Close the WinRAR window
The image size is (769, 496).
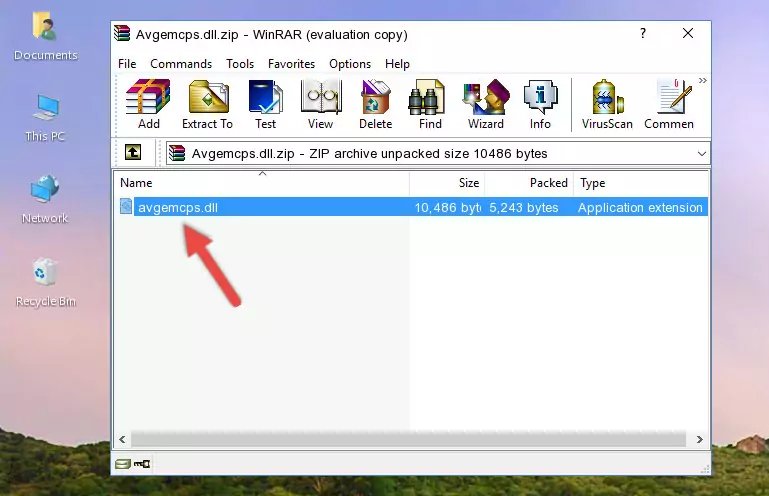click(x=688, y=33)
